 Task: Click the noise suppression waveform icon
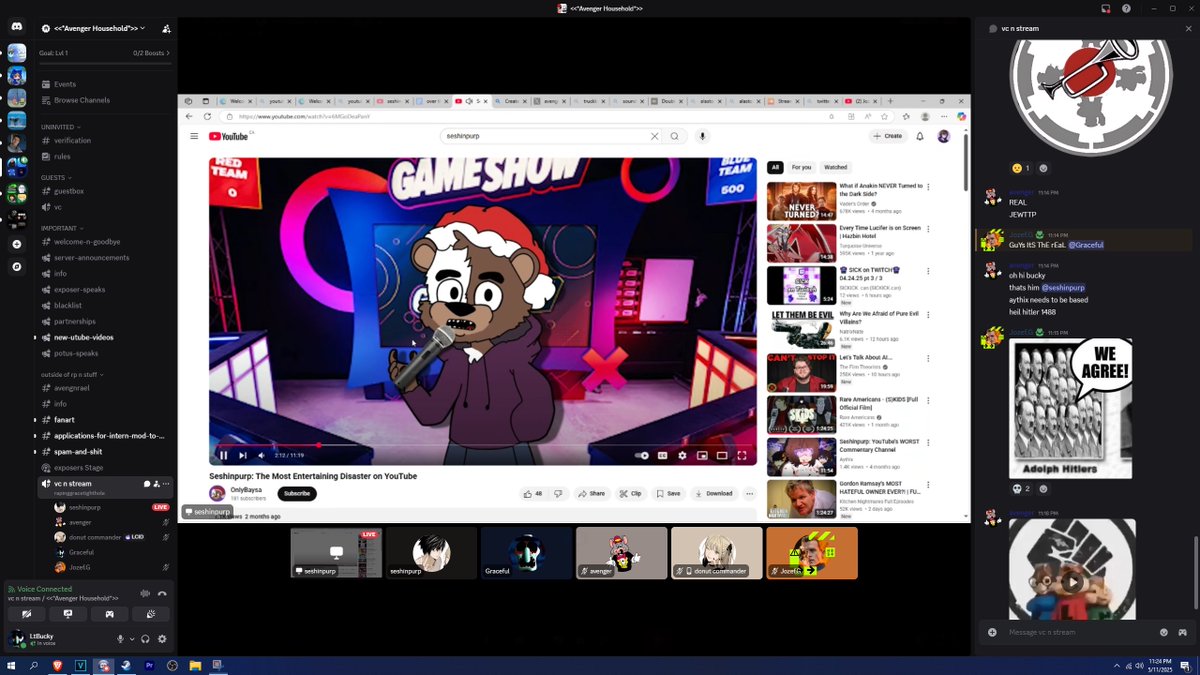[145, 593]
